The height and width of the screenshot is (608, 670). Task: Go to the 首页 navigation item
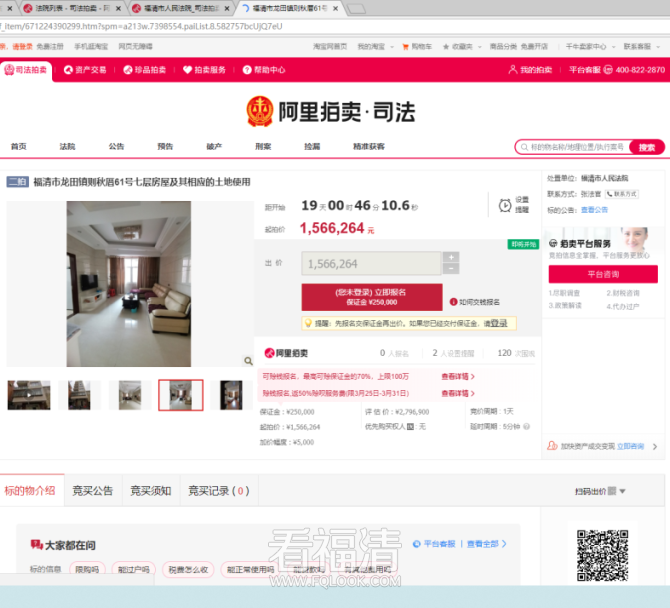(19, 147)
